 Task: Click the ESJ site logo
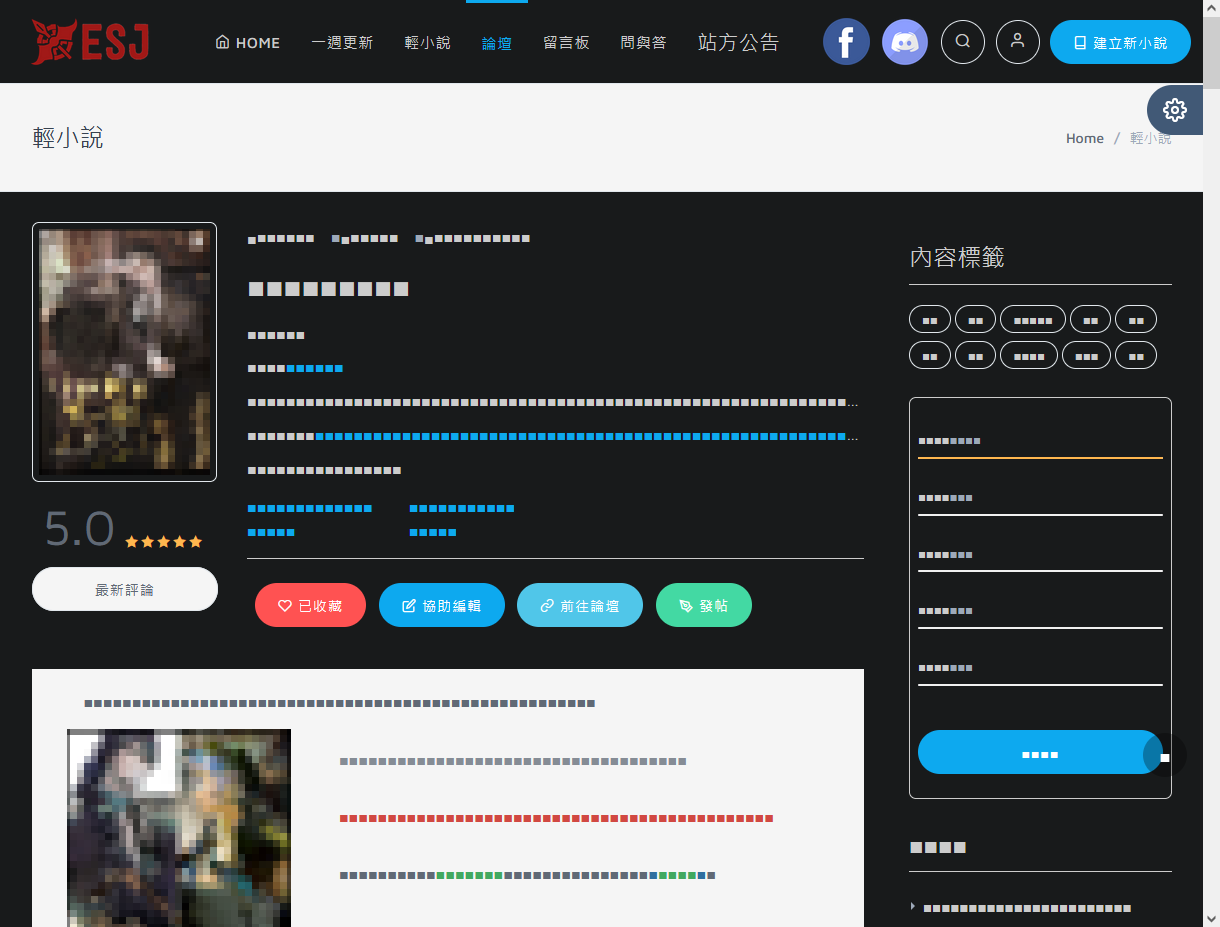(90, 42)
